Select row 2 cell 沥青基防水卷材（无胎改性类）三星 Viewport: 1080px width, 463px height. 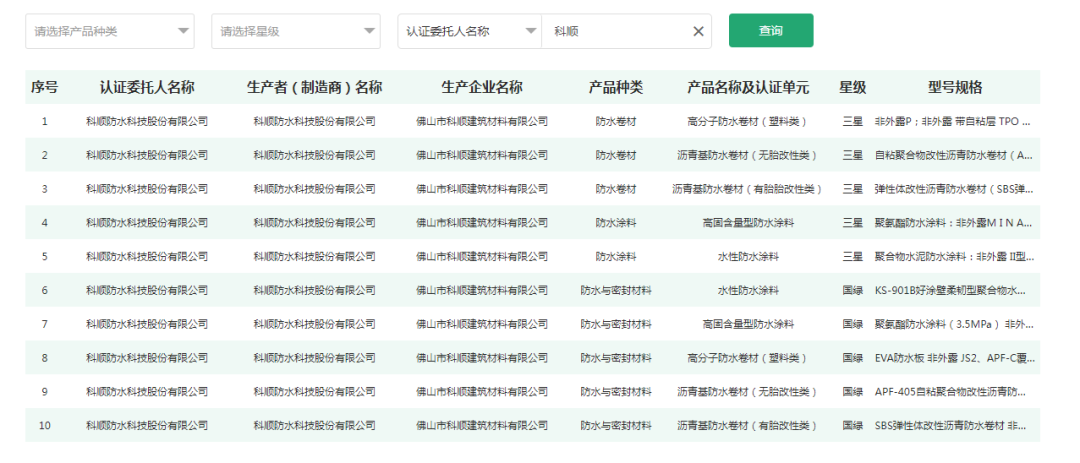click(x=747, y=155)
